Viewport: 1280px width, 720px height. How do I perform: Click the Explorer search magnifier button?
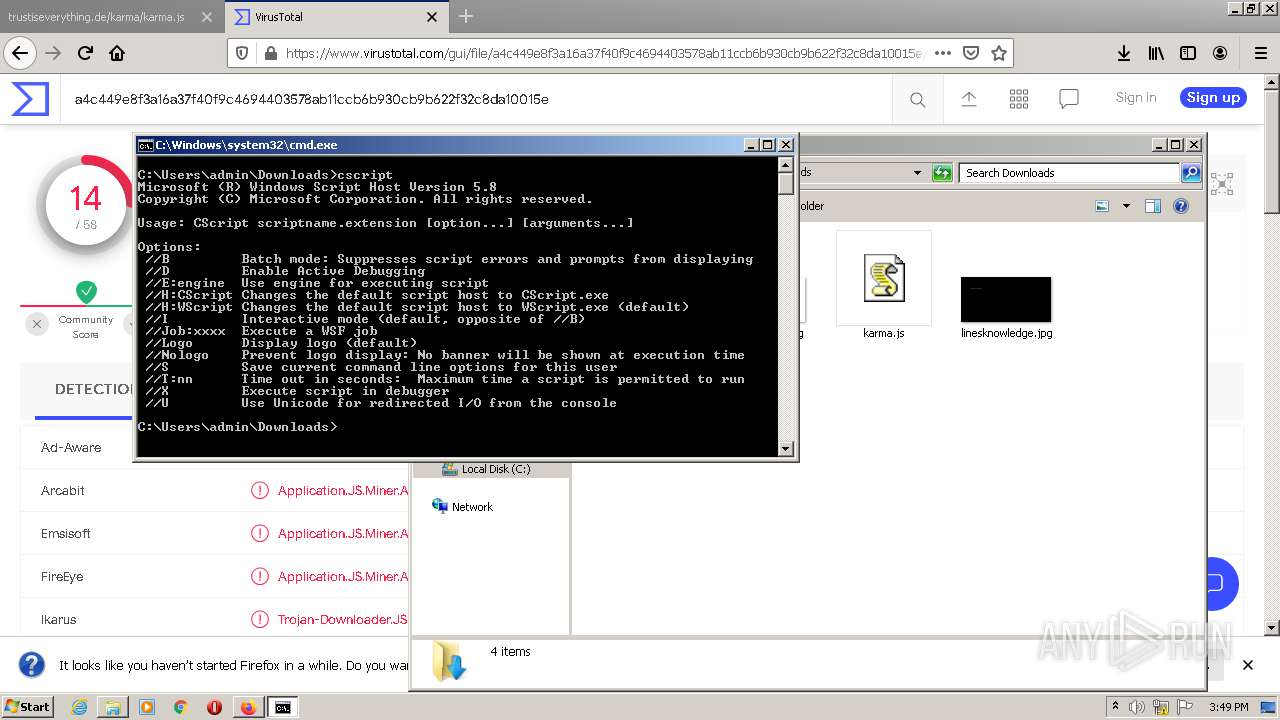(x=1191, y=173)
